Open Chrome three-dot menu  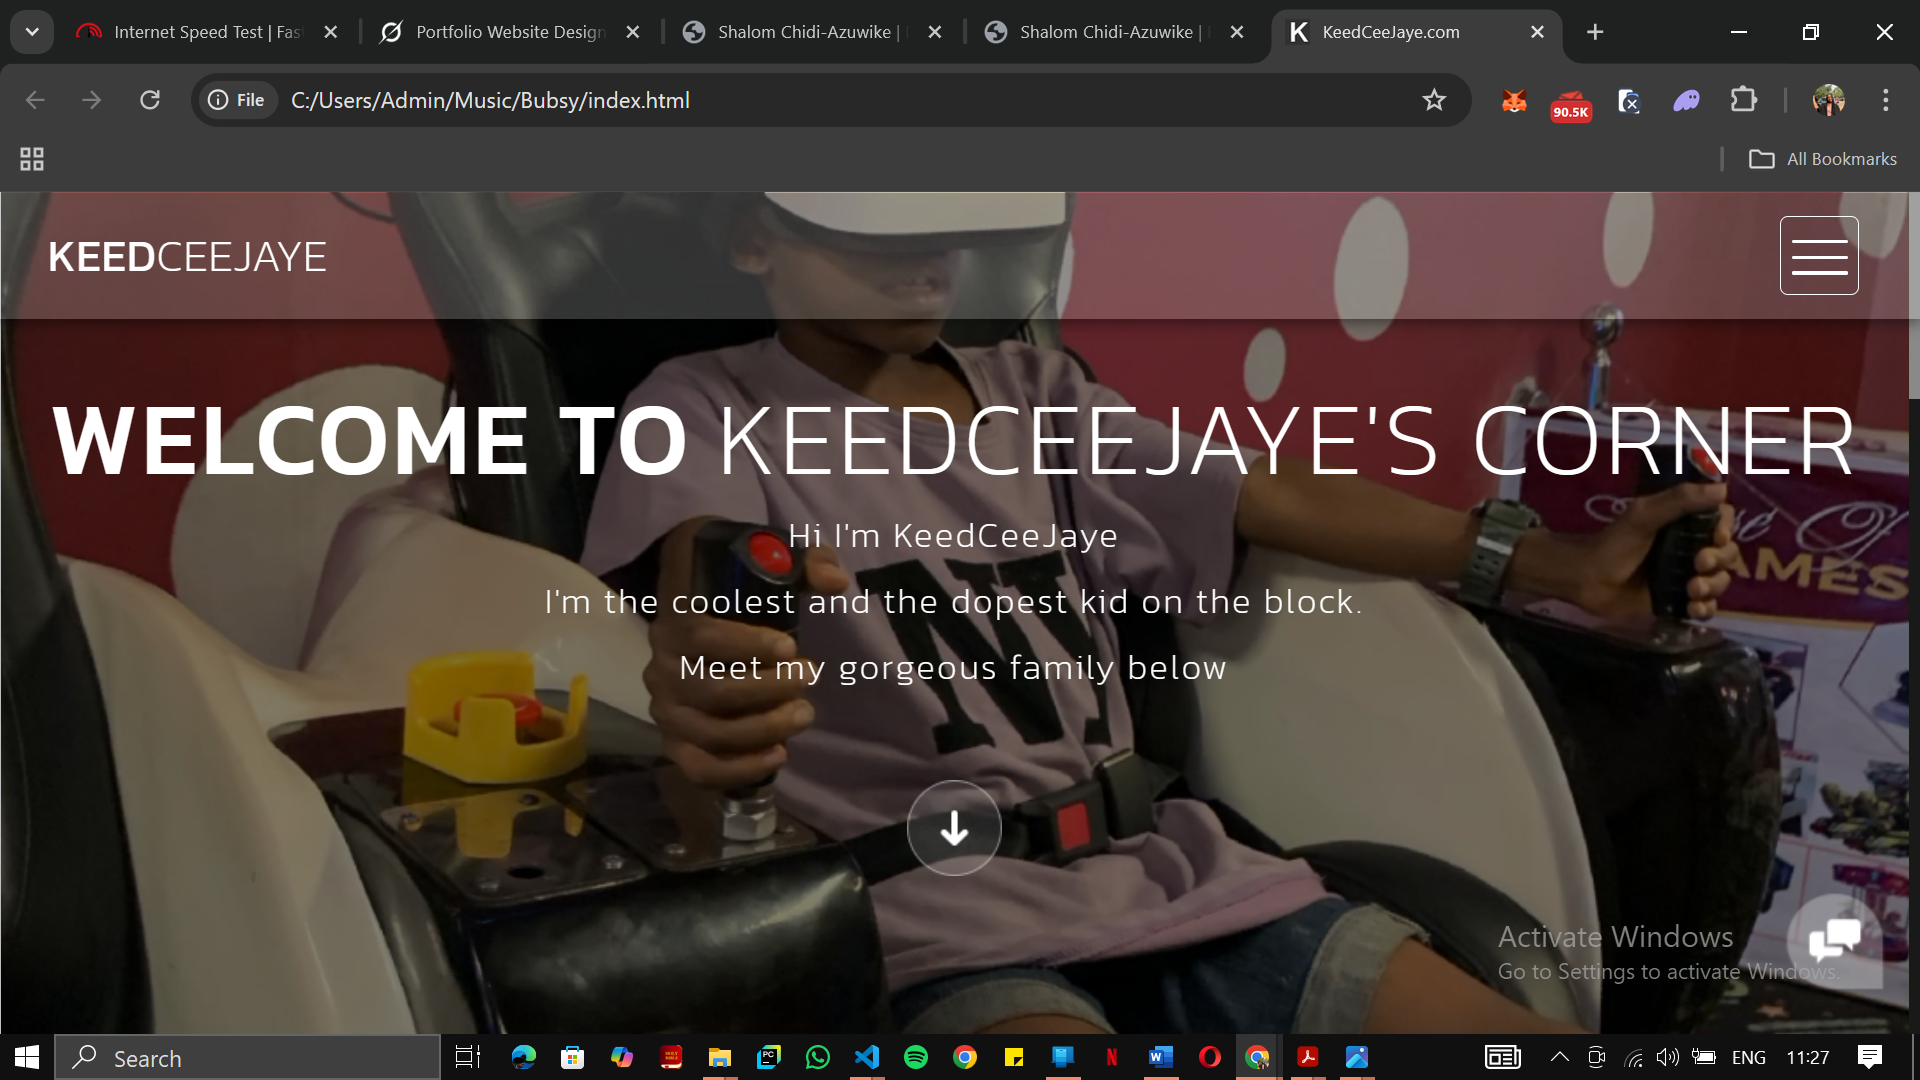pos(1885,100)
